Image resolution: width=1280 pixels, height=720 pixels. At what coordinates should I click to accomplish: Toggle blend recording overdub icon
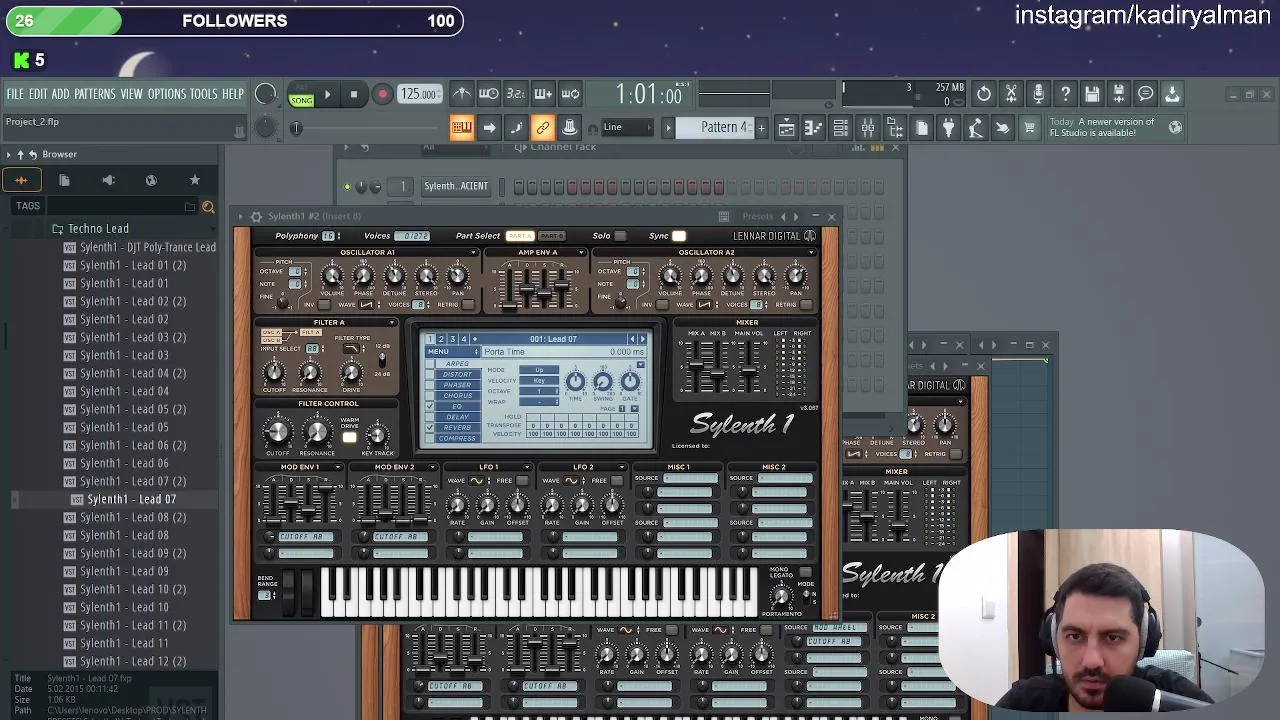click(543, 94)
